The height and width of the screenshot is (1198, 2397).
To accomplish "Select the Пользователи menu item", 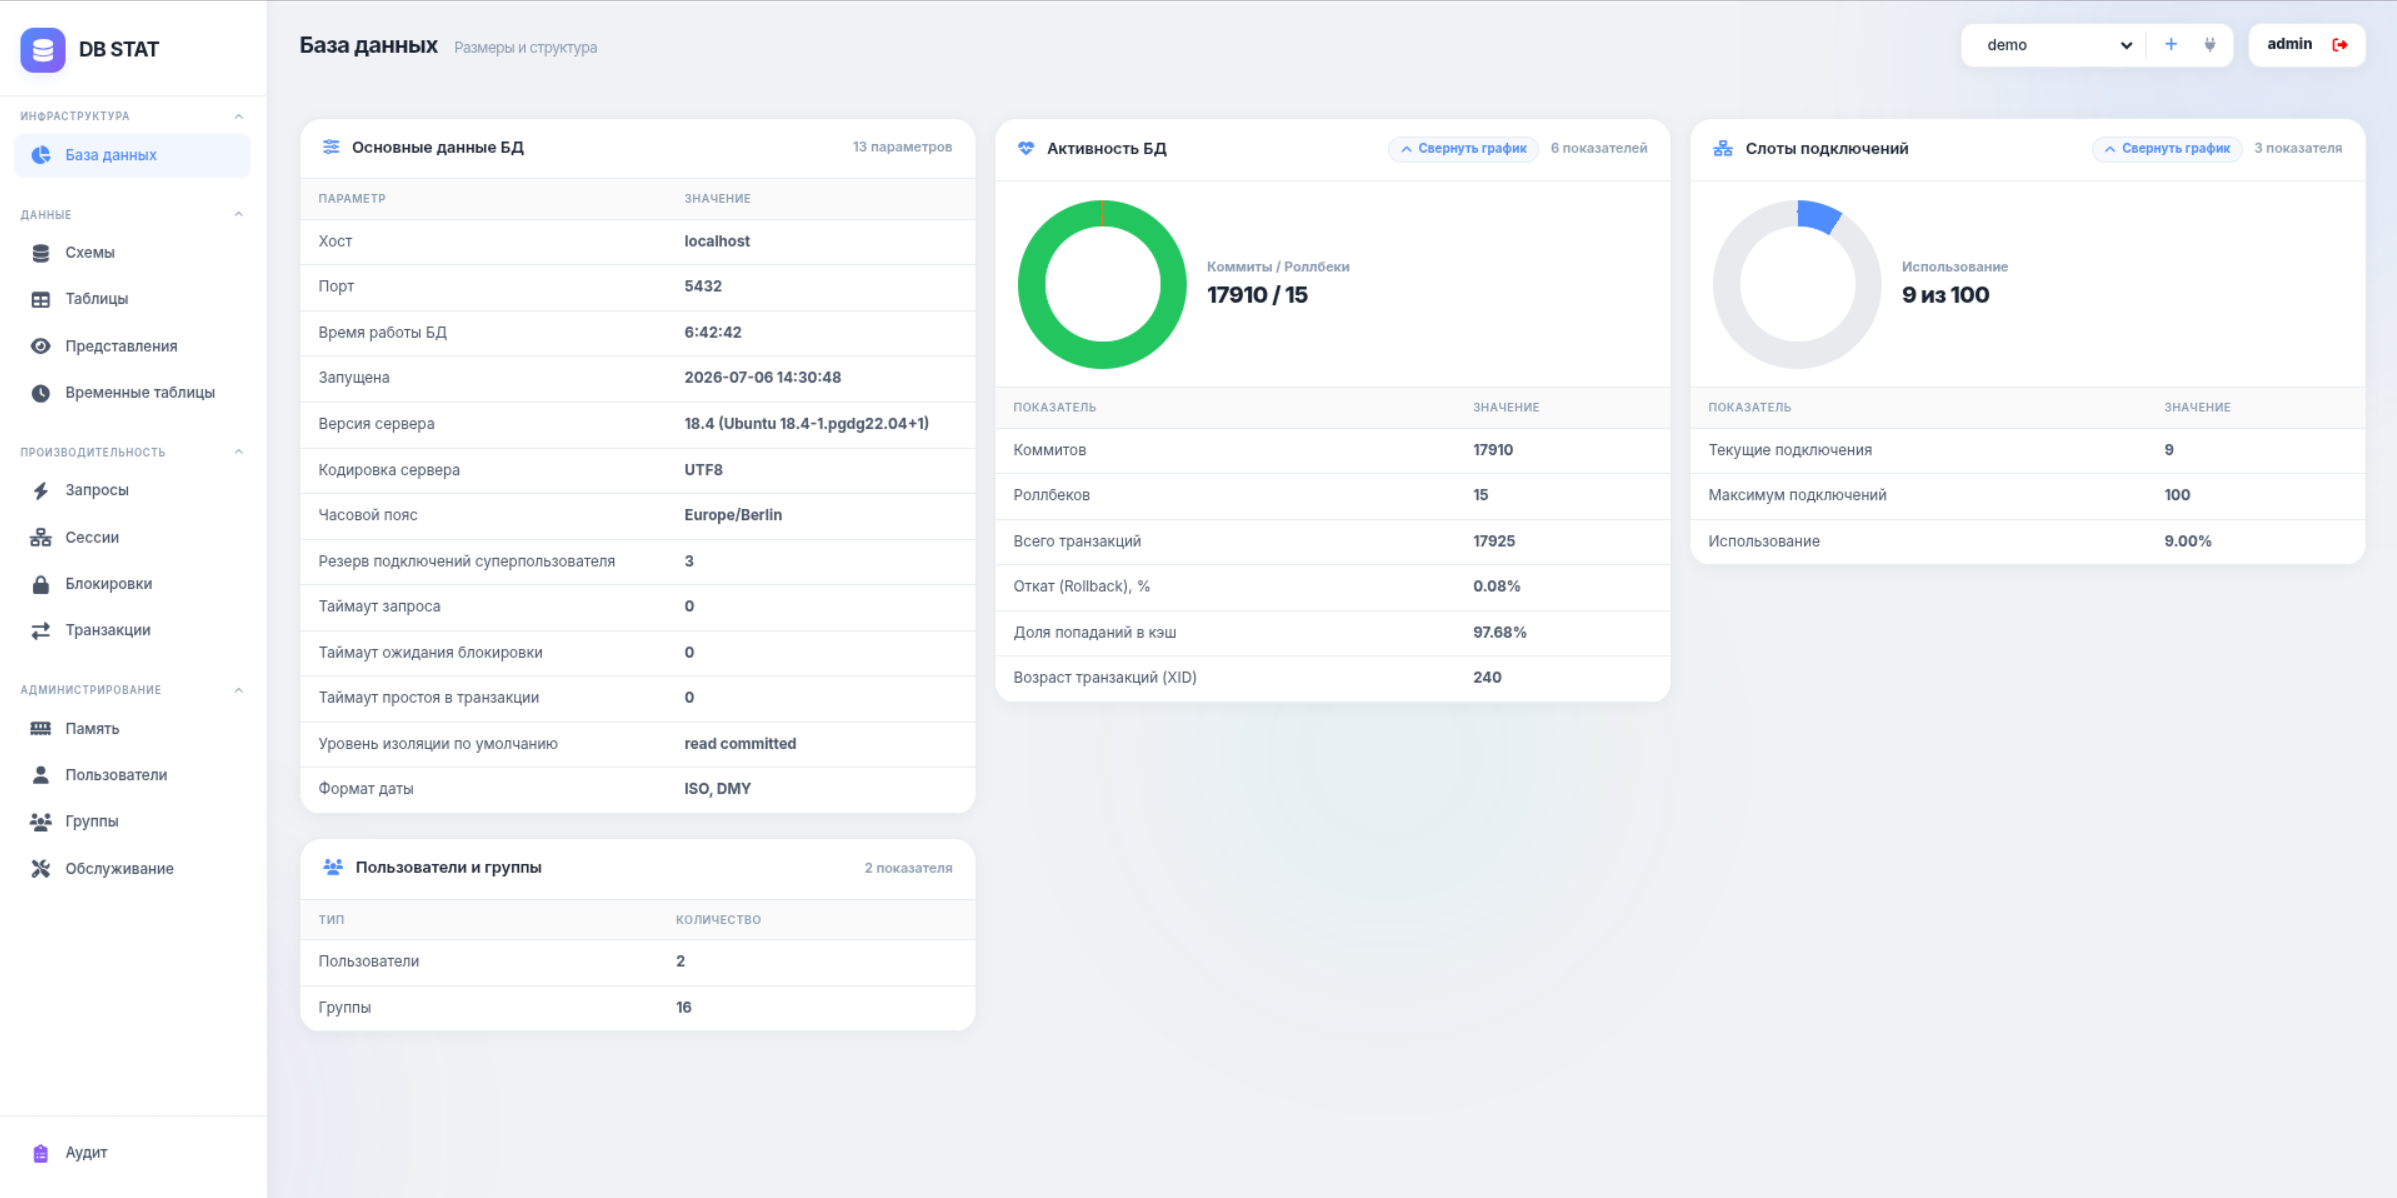I will pyautogui.click(x=132, y=775).
